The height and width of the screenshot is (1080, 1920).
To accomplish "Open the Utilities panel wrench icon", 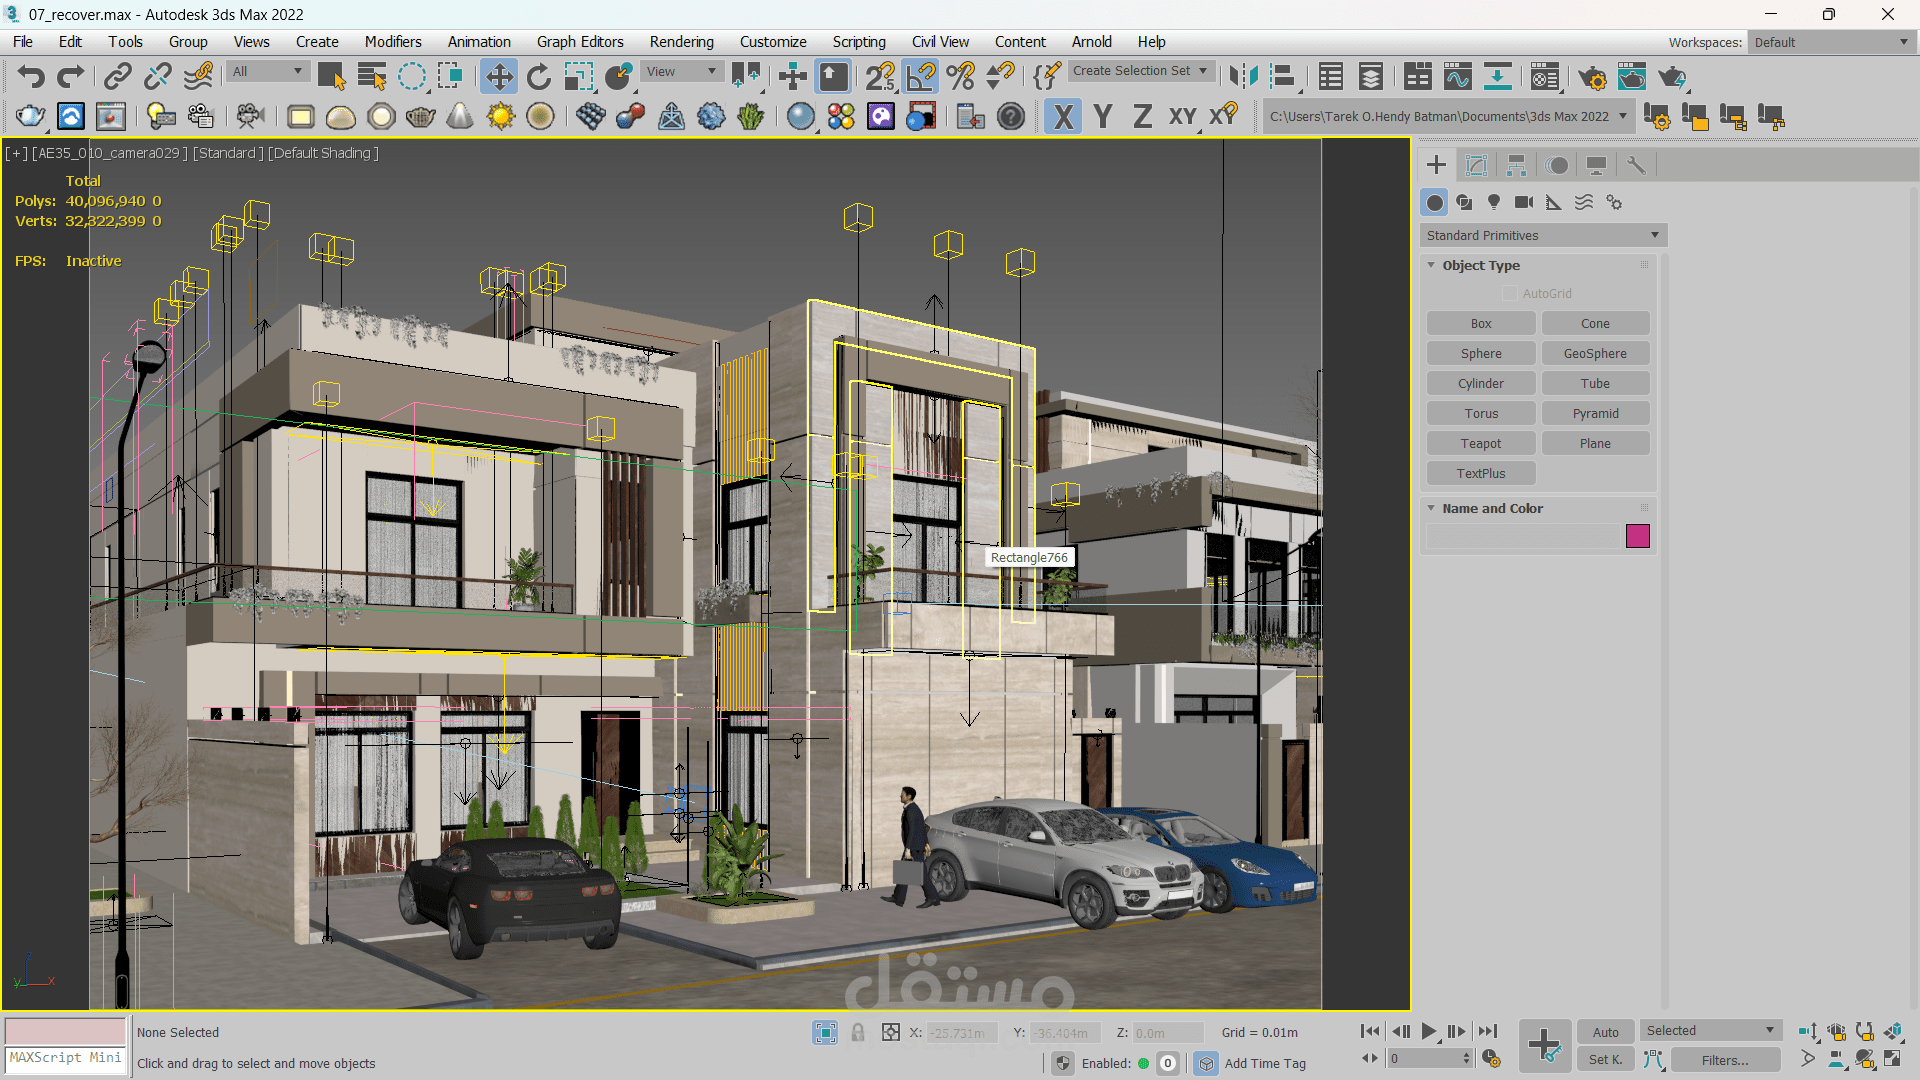I will point(1636,165).
